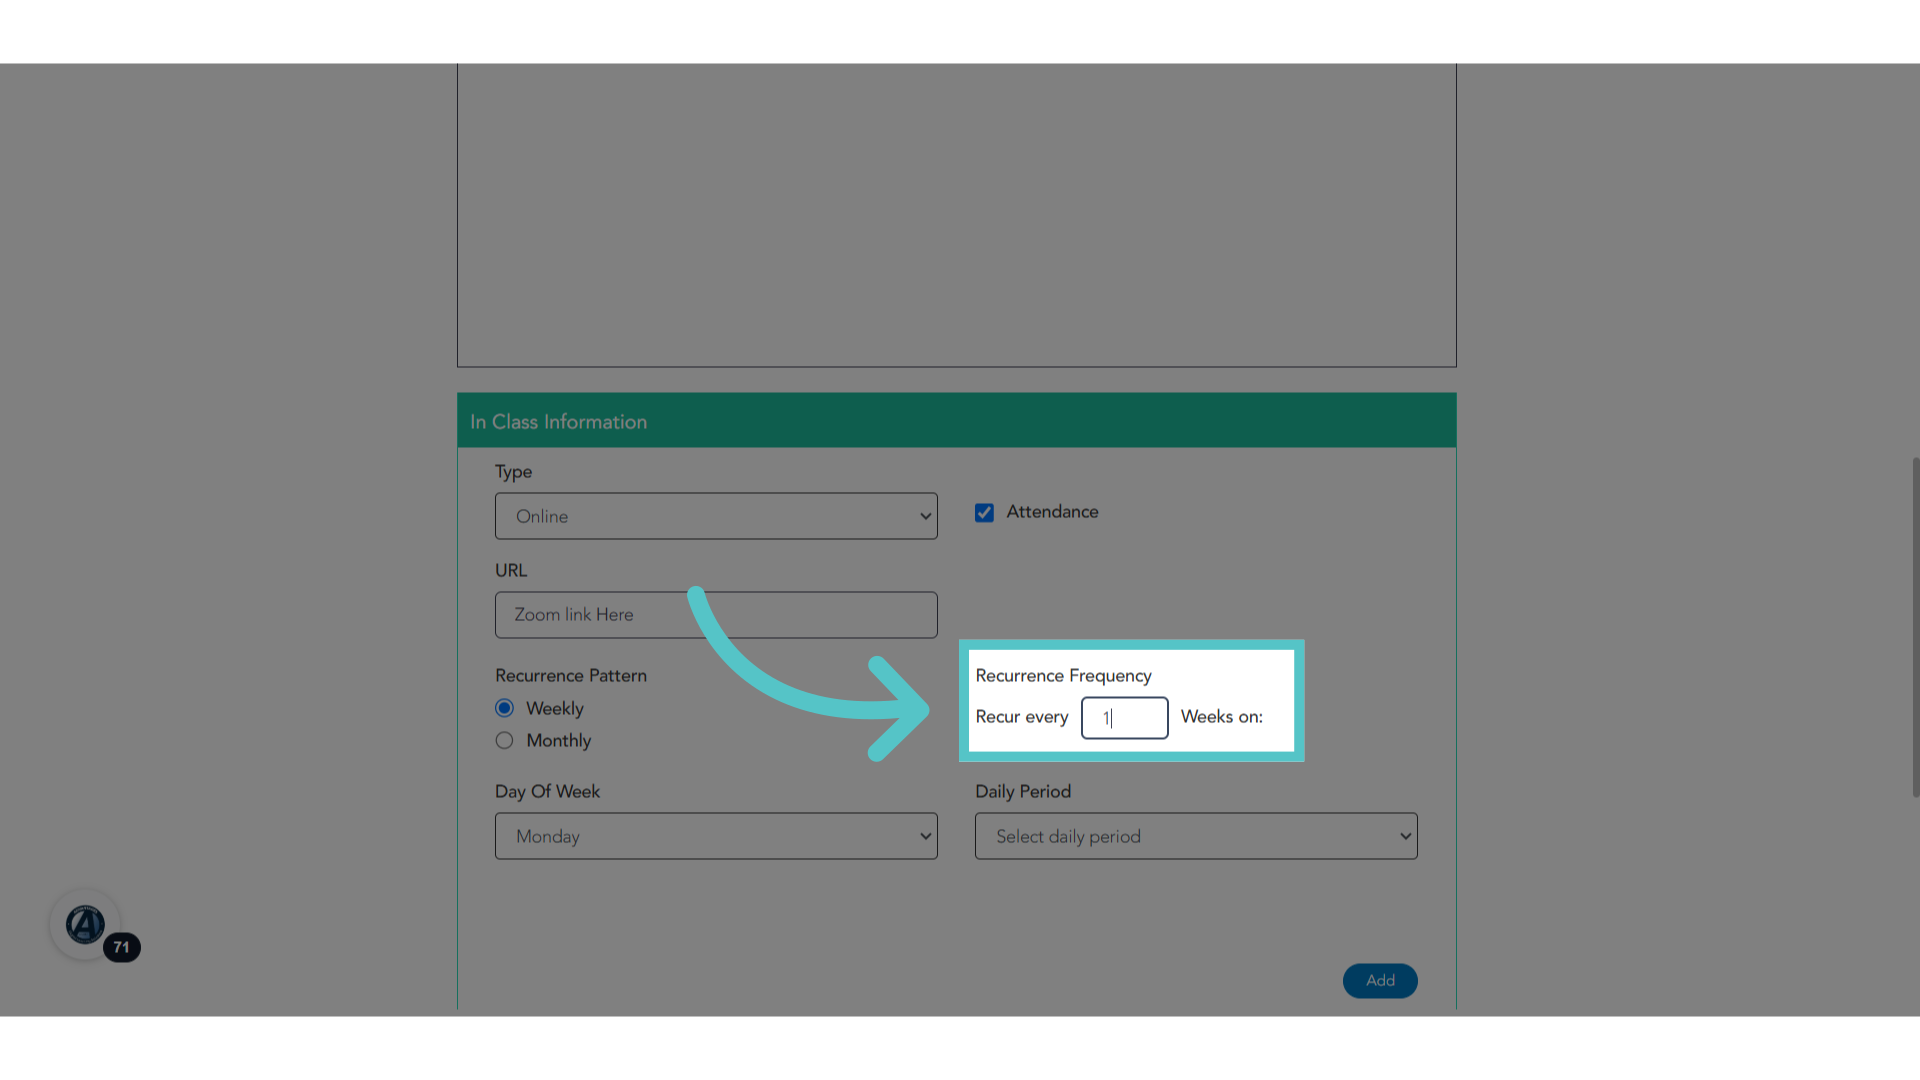Click the In Class Information header

tap(957, 421)
